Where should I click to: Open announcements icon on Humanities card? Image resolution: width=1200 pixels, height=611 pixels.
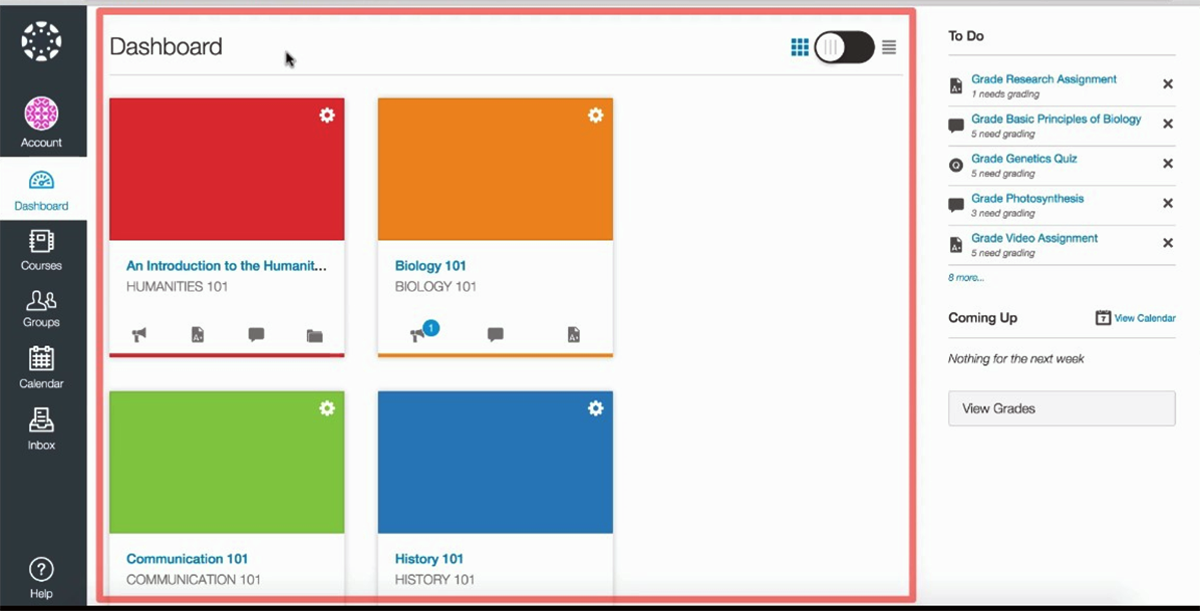(x=139, y=336)
